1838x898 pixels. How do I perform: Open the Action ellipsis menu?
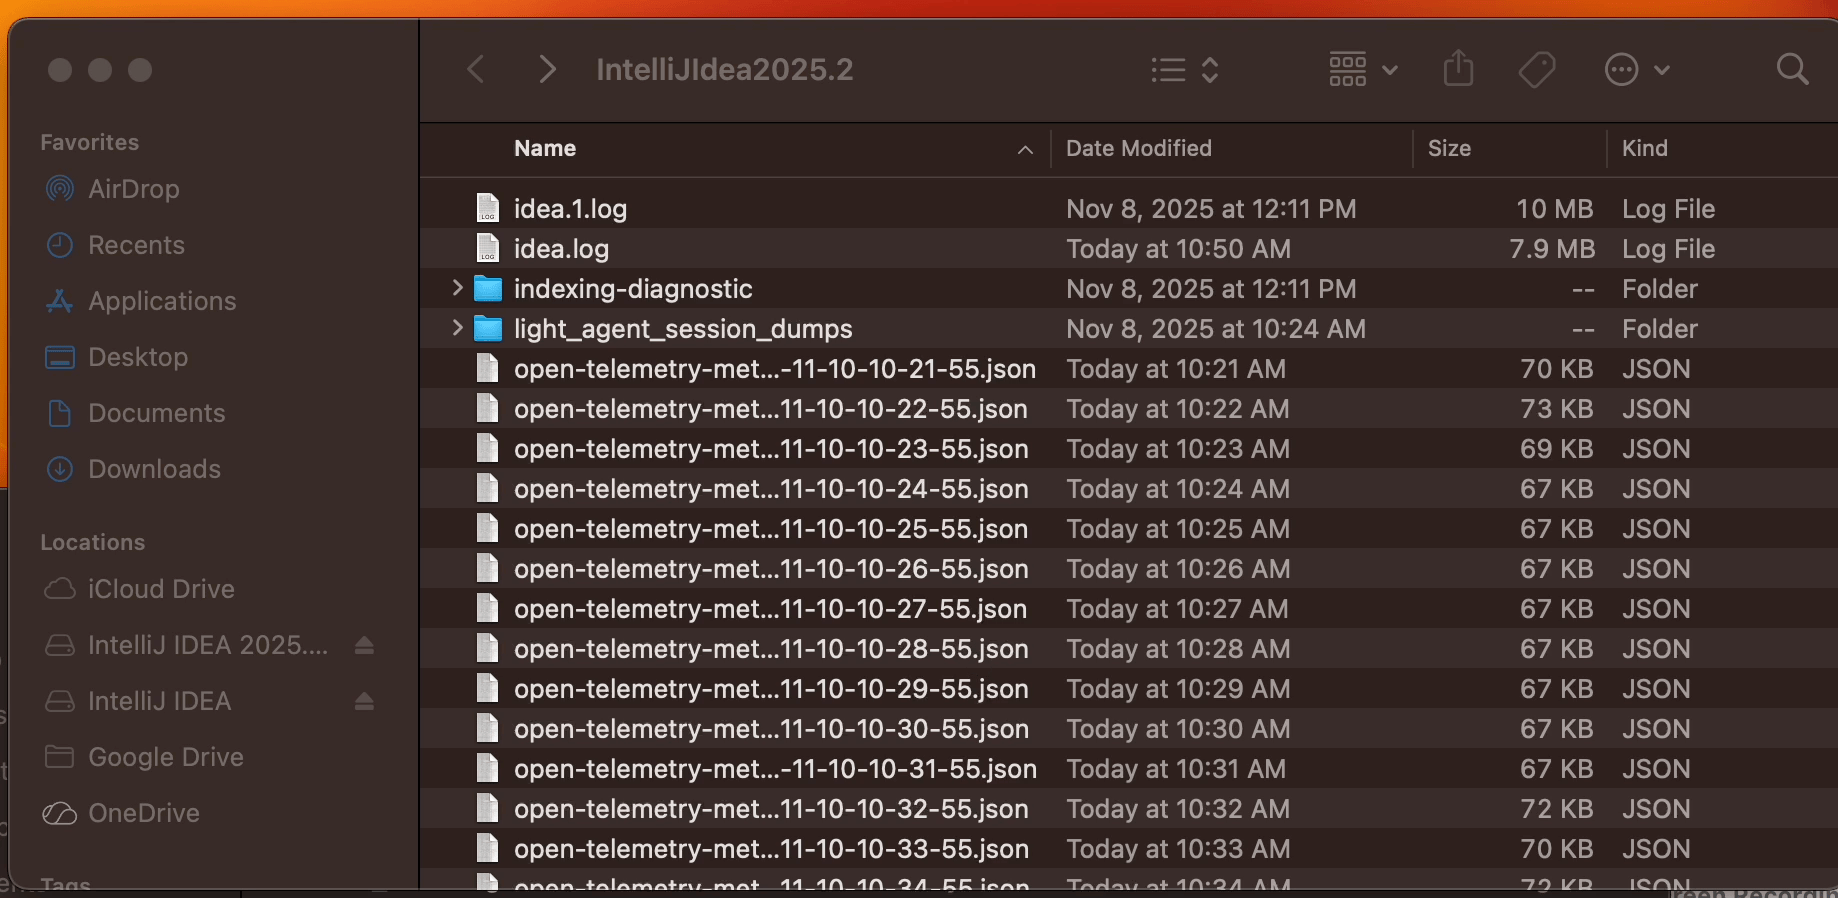click(1637, 70)
